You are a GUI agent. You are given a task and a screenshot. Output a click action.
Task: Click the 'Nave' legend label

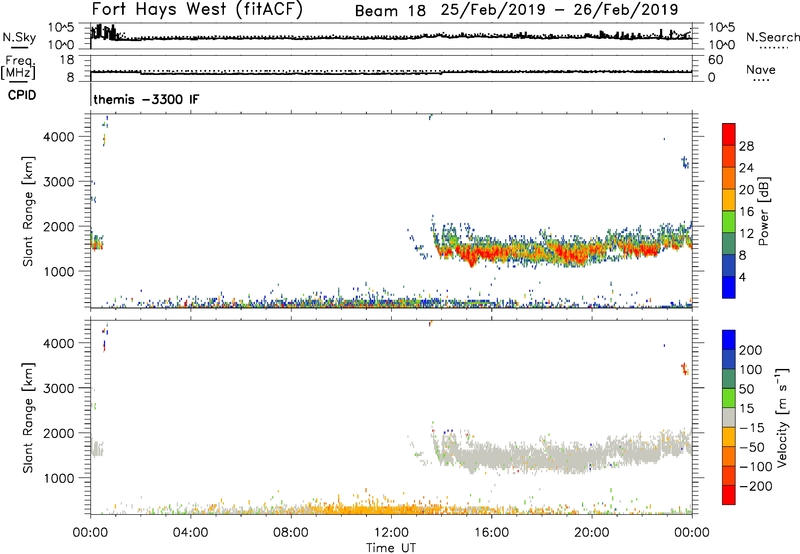pos(761,69)
